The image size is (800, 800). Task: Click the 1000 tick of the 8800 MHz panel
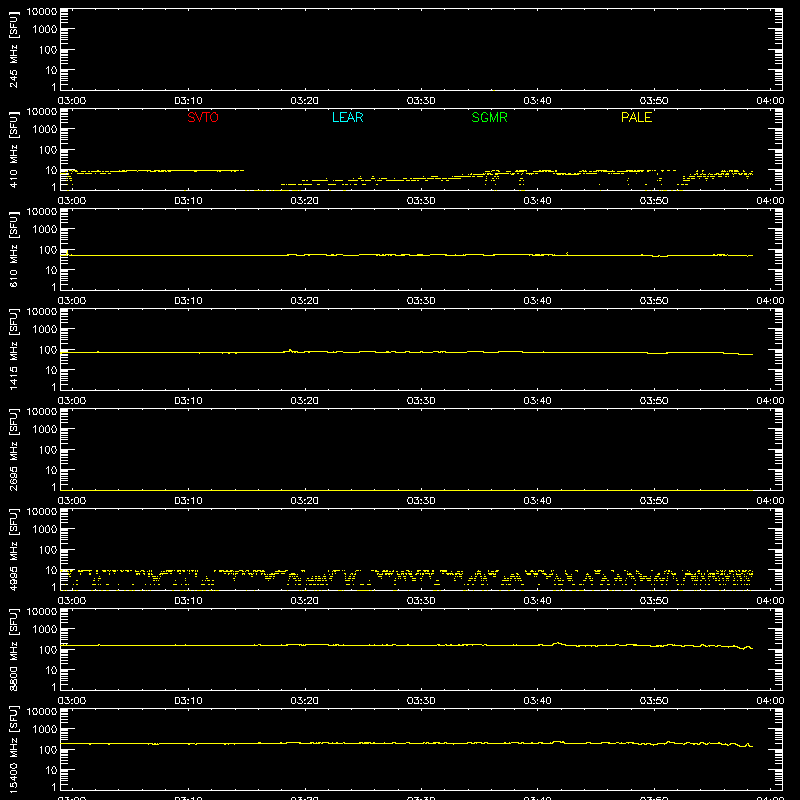45,630
